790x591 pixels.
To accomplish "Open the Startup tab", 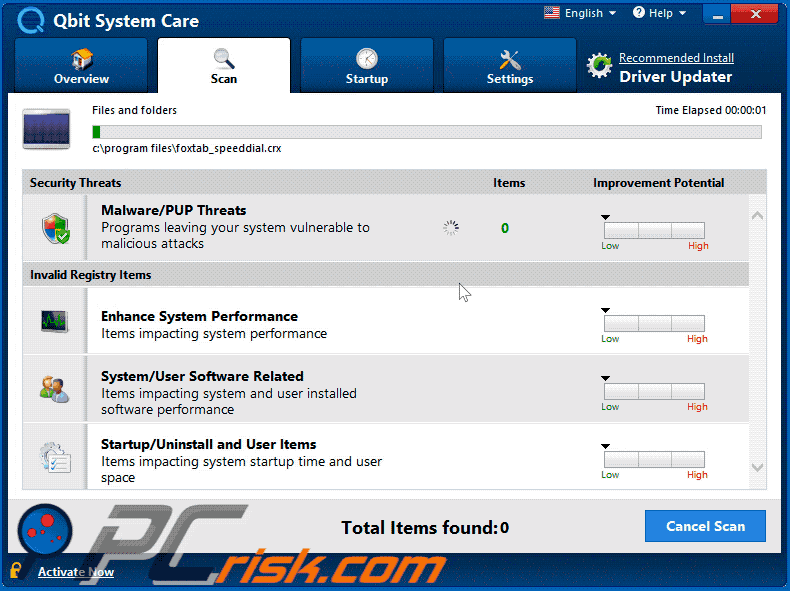I will (x=367, y=65).
